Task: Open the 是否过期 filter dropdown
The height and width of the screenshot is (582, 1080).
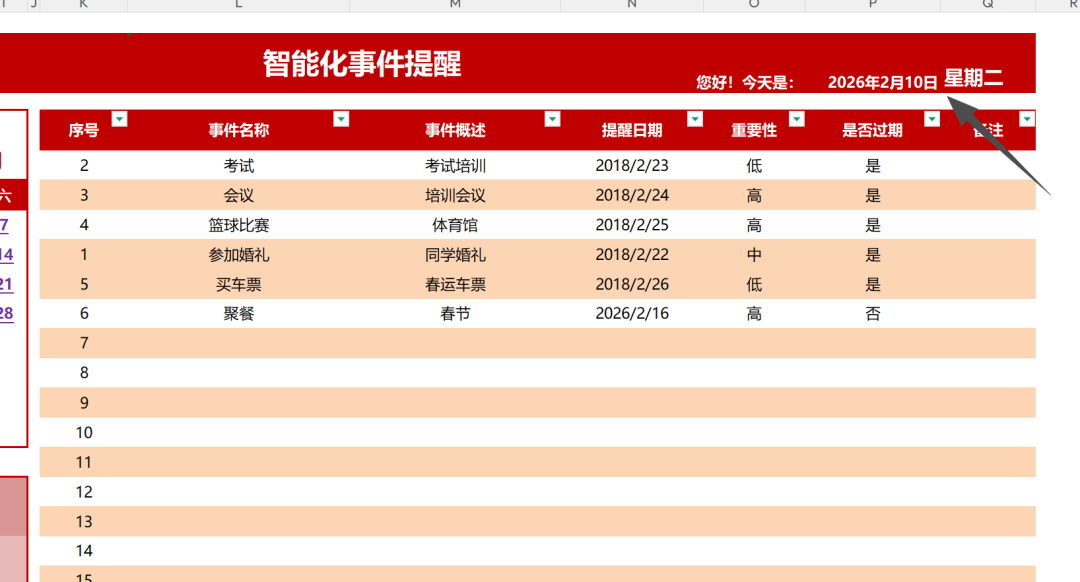Action: (x=932, y=119)
